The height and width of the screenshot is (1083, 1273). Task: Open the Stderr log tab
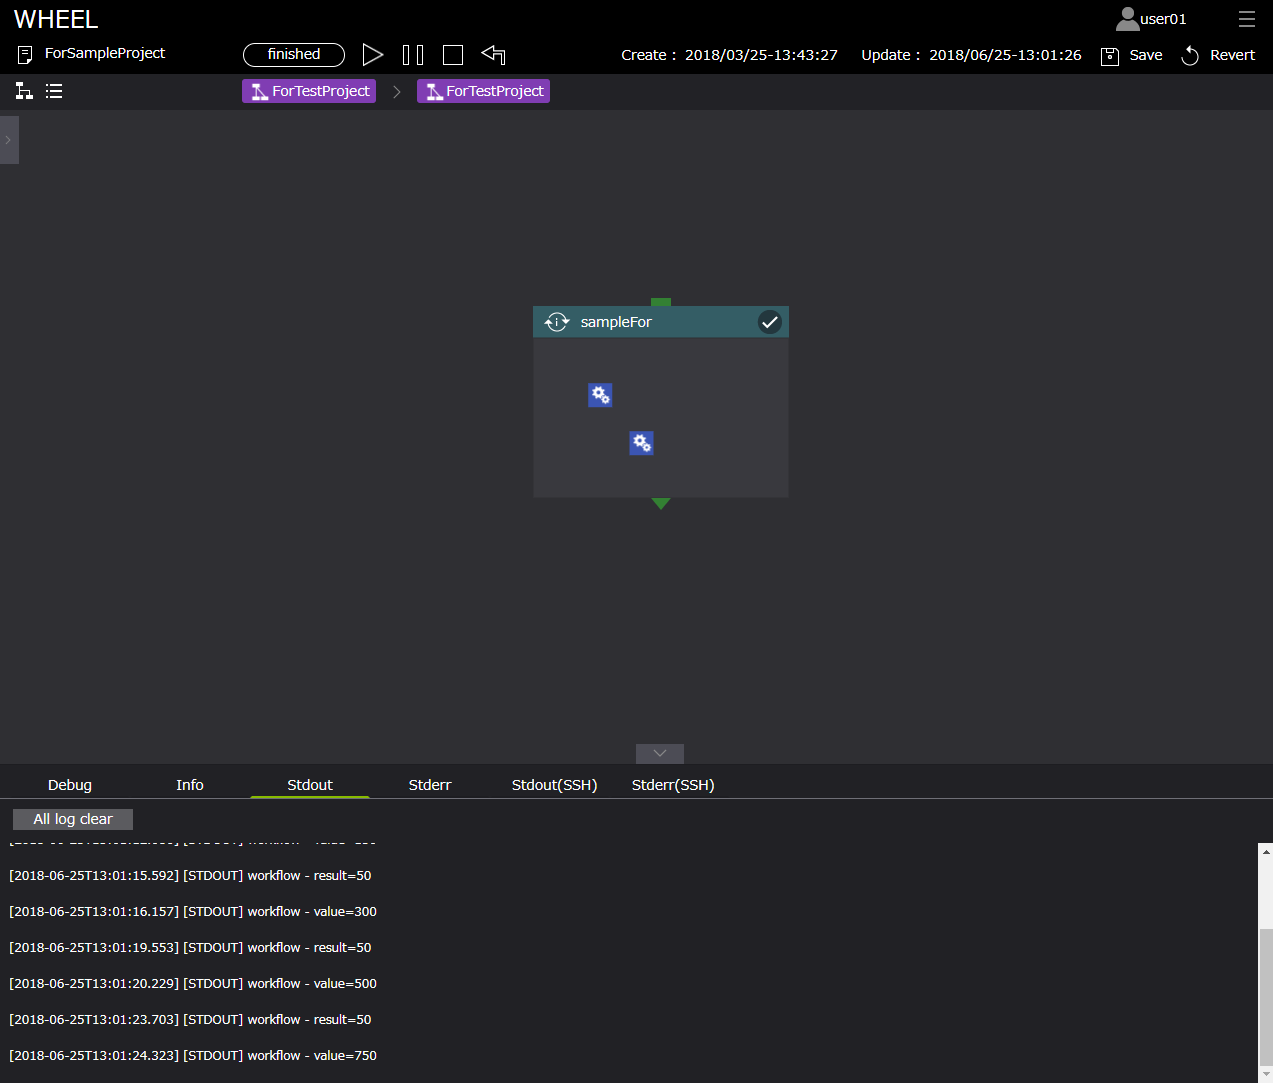[x=430, y=785]
